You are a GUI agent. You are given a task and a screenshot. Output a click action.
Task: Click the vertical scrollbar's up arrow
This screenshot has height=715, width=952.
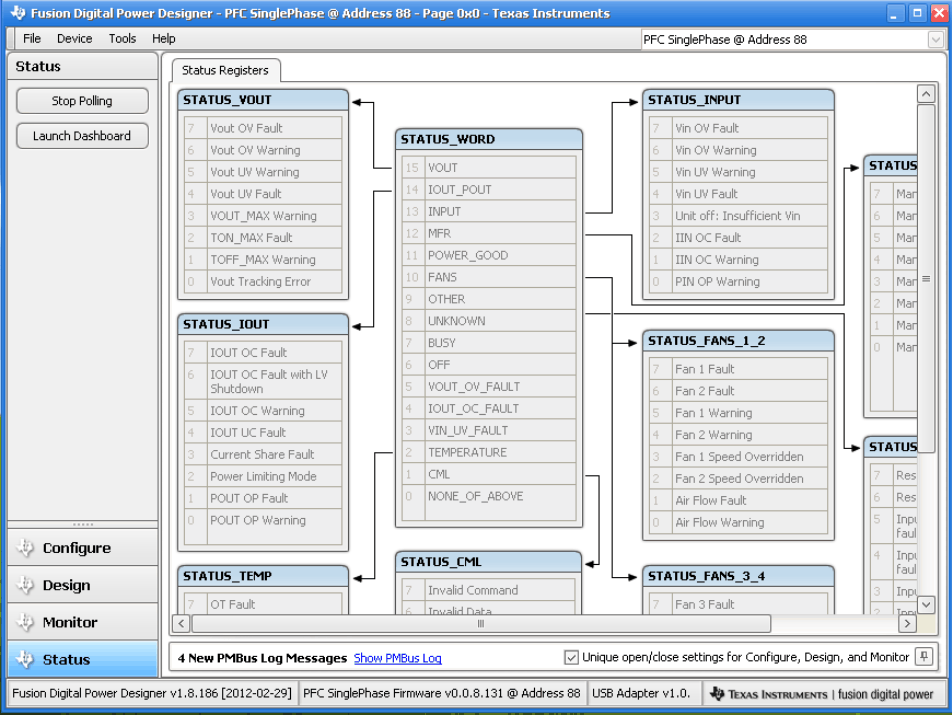pyautogui.click(x=926, y=93)
